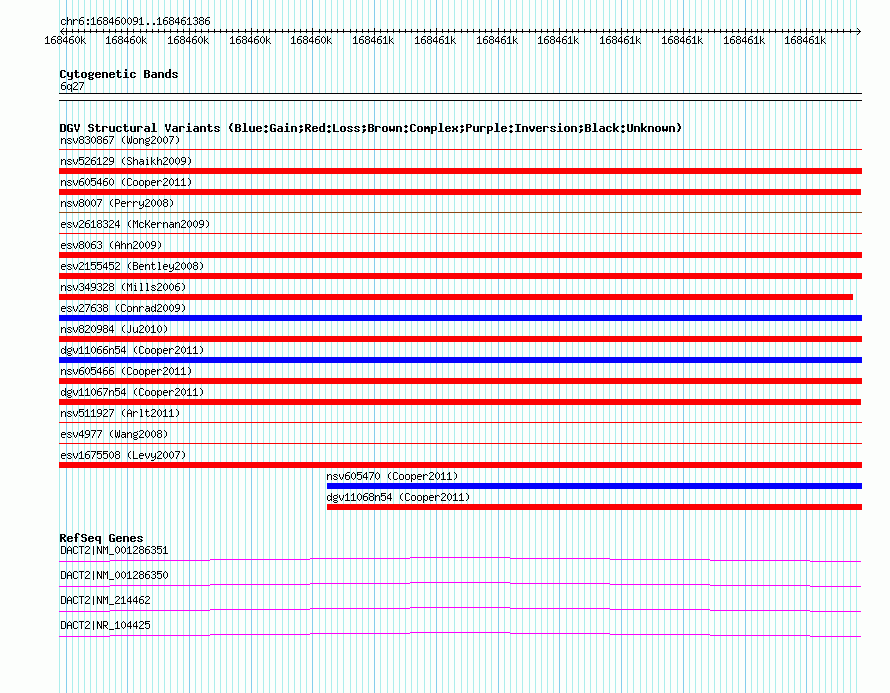Viewport: 890px width, 693px height.
Task: Click the right arrowhead of the coordinate ruler
Action: point(859,31)
